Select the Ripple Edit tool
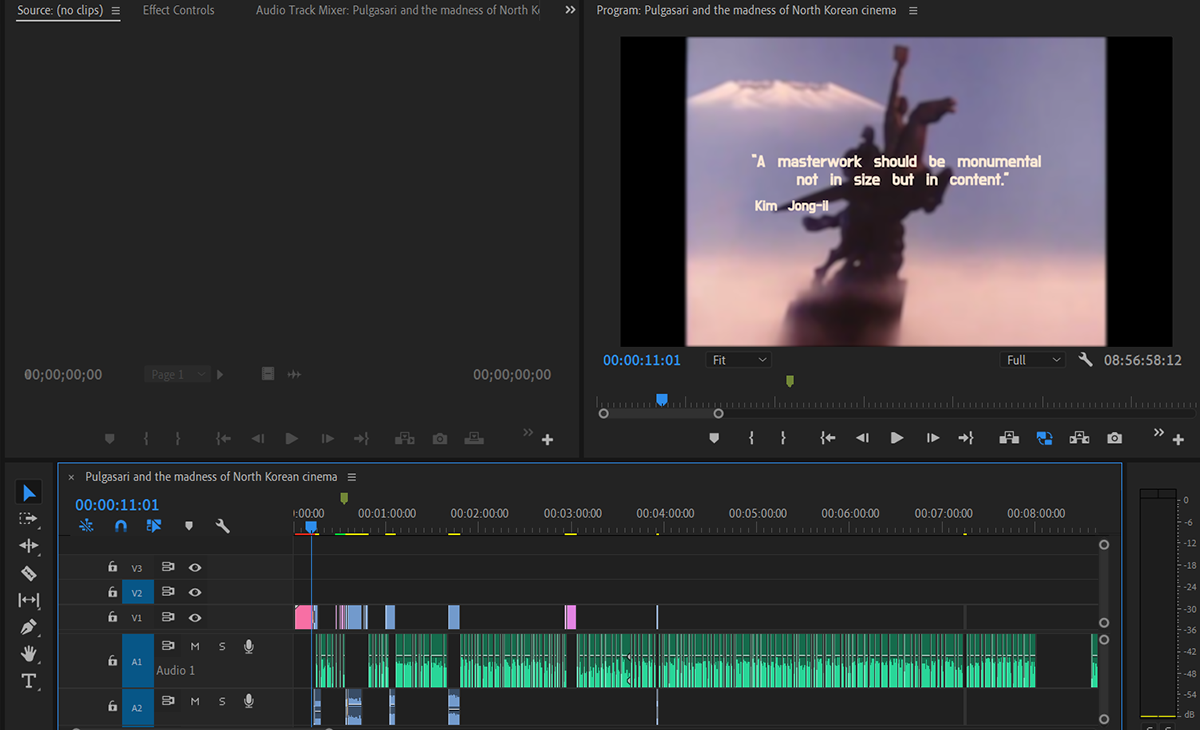Viewport: 1200px width, 730px height. click(29, 546)
